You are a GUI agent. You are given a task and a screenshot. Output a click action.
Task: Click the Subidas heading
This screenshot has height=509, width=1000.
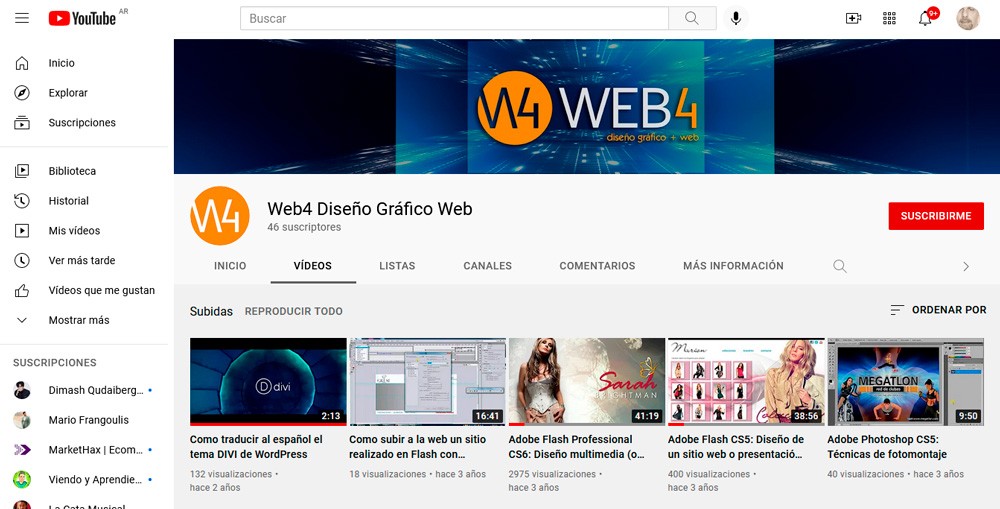pos(211,311)
